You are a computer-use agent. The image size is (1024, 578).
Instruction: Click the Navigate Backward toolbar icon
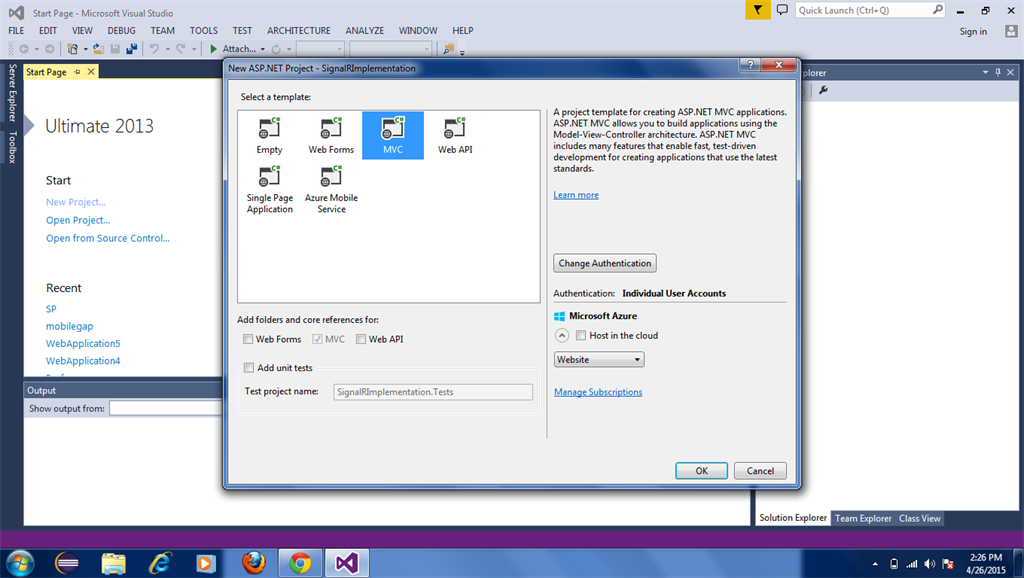(x=24, y=49)
